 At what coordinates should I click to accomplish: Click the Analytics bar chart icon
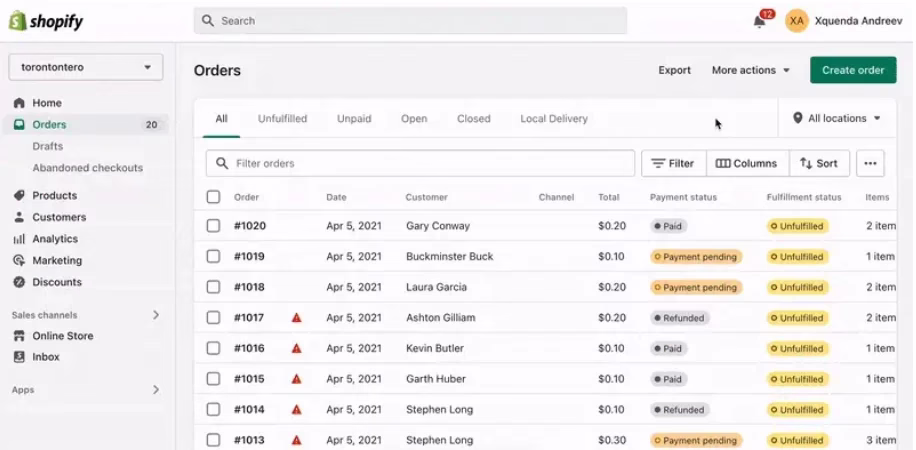point(19,239)
